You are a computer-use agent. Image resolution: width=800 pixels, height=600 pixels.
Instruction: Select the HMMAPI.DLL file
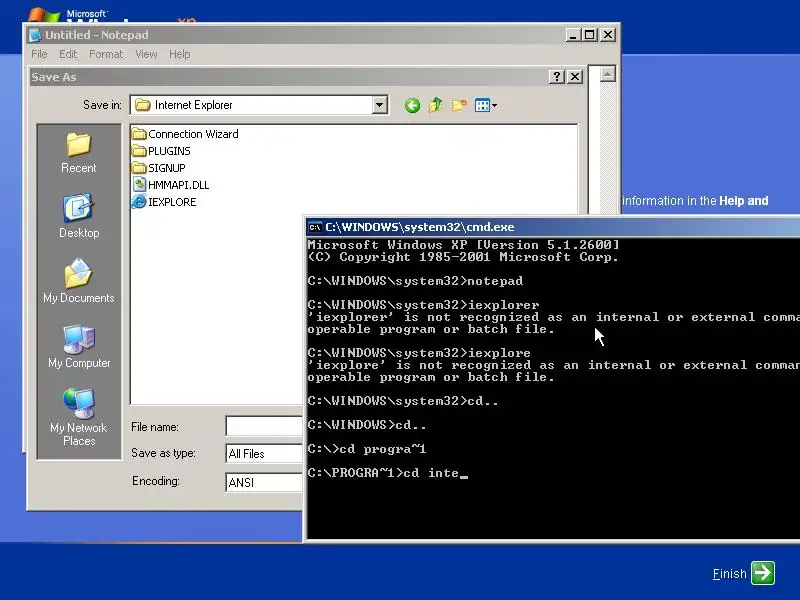[x=171, y=185]
